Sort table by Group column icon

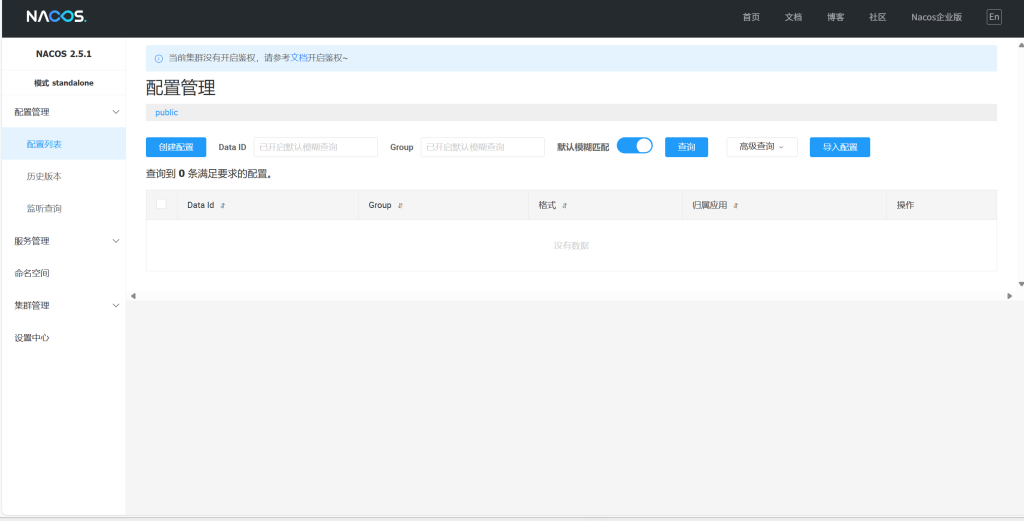[x=400, y=205]
